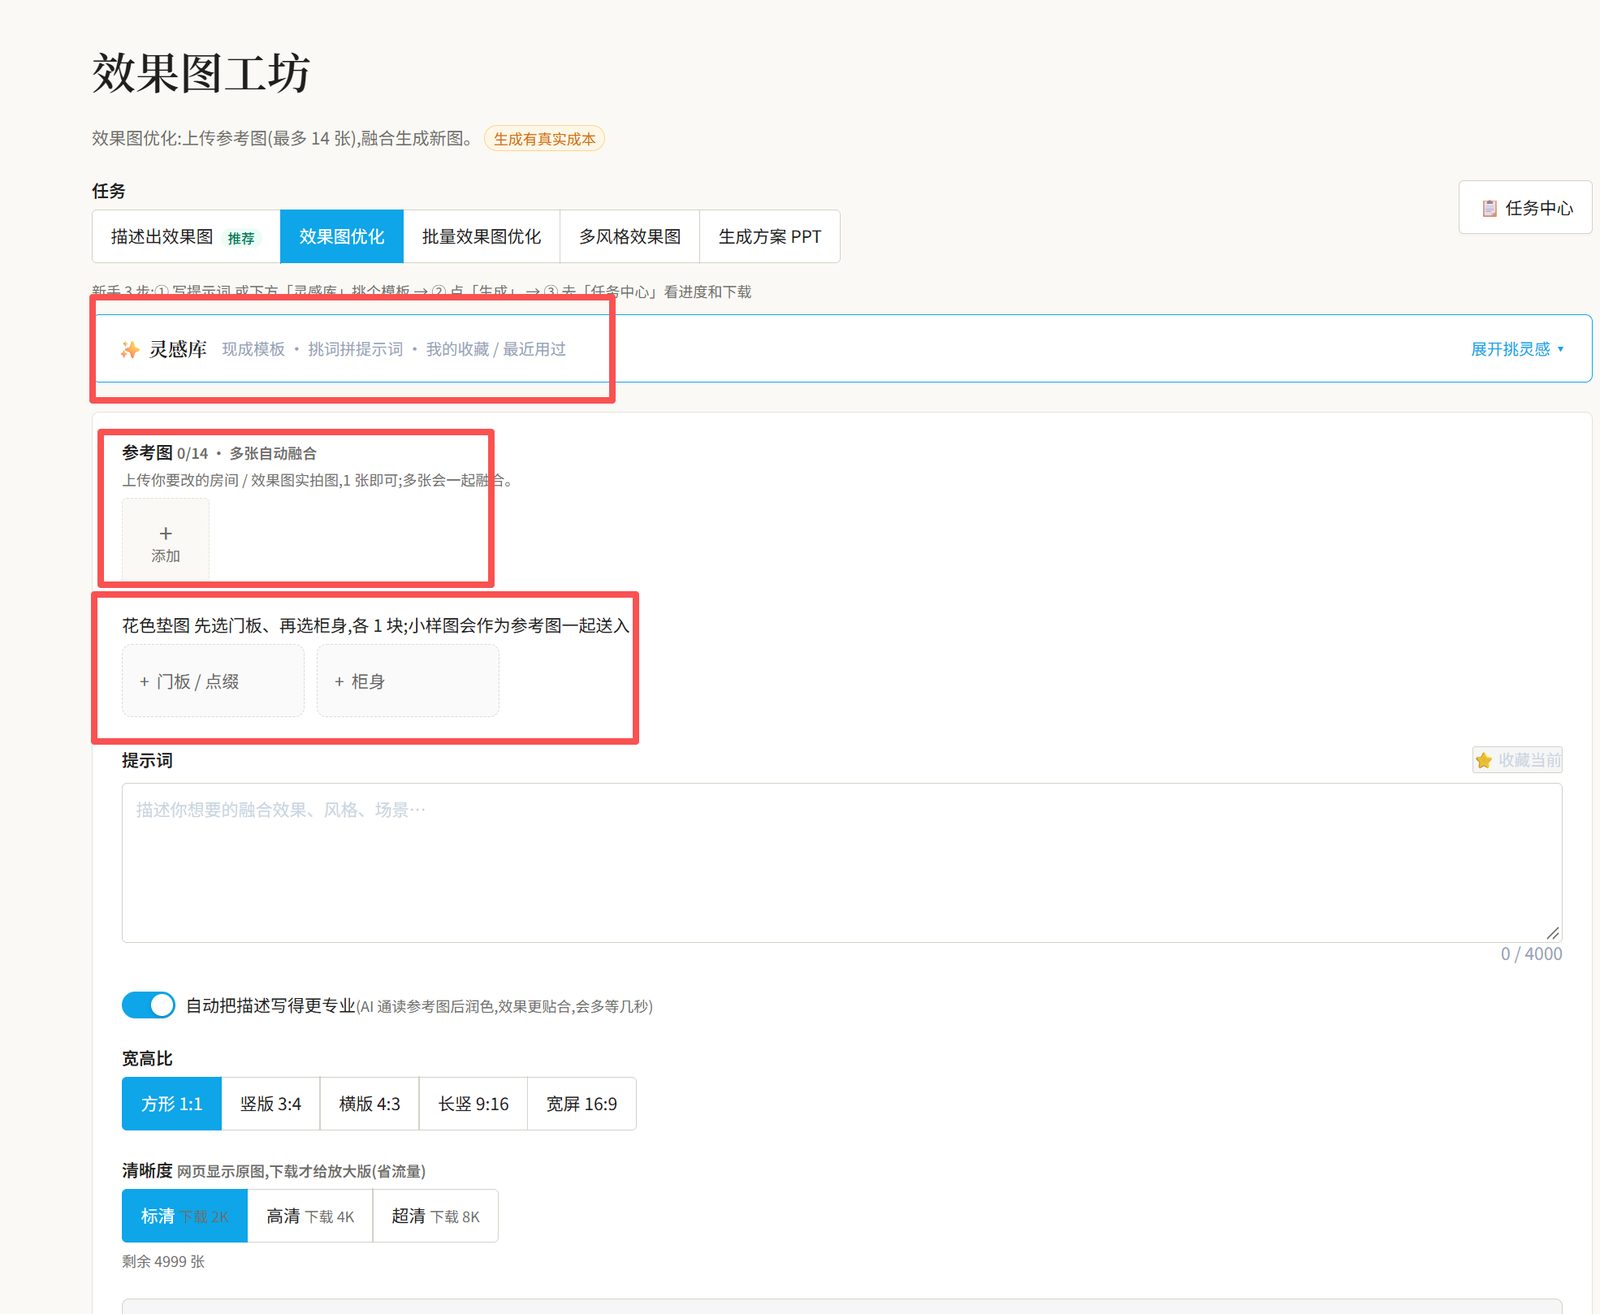This screenshot has width=1600, height=1314.
Task: Select the 效果图优化 tab
Action: (x=342, y=237)
